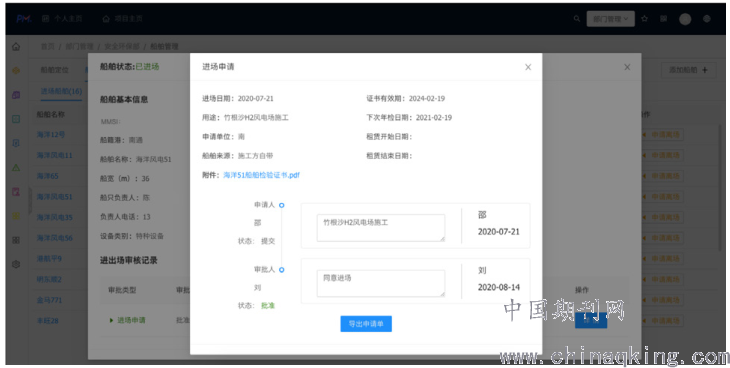The image size is (730, 368).
Task: Click the approver remark box 同意进场
Action: pos(381,283)
